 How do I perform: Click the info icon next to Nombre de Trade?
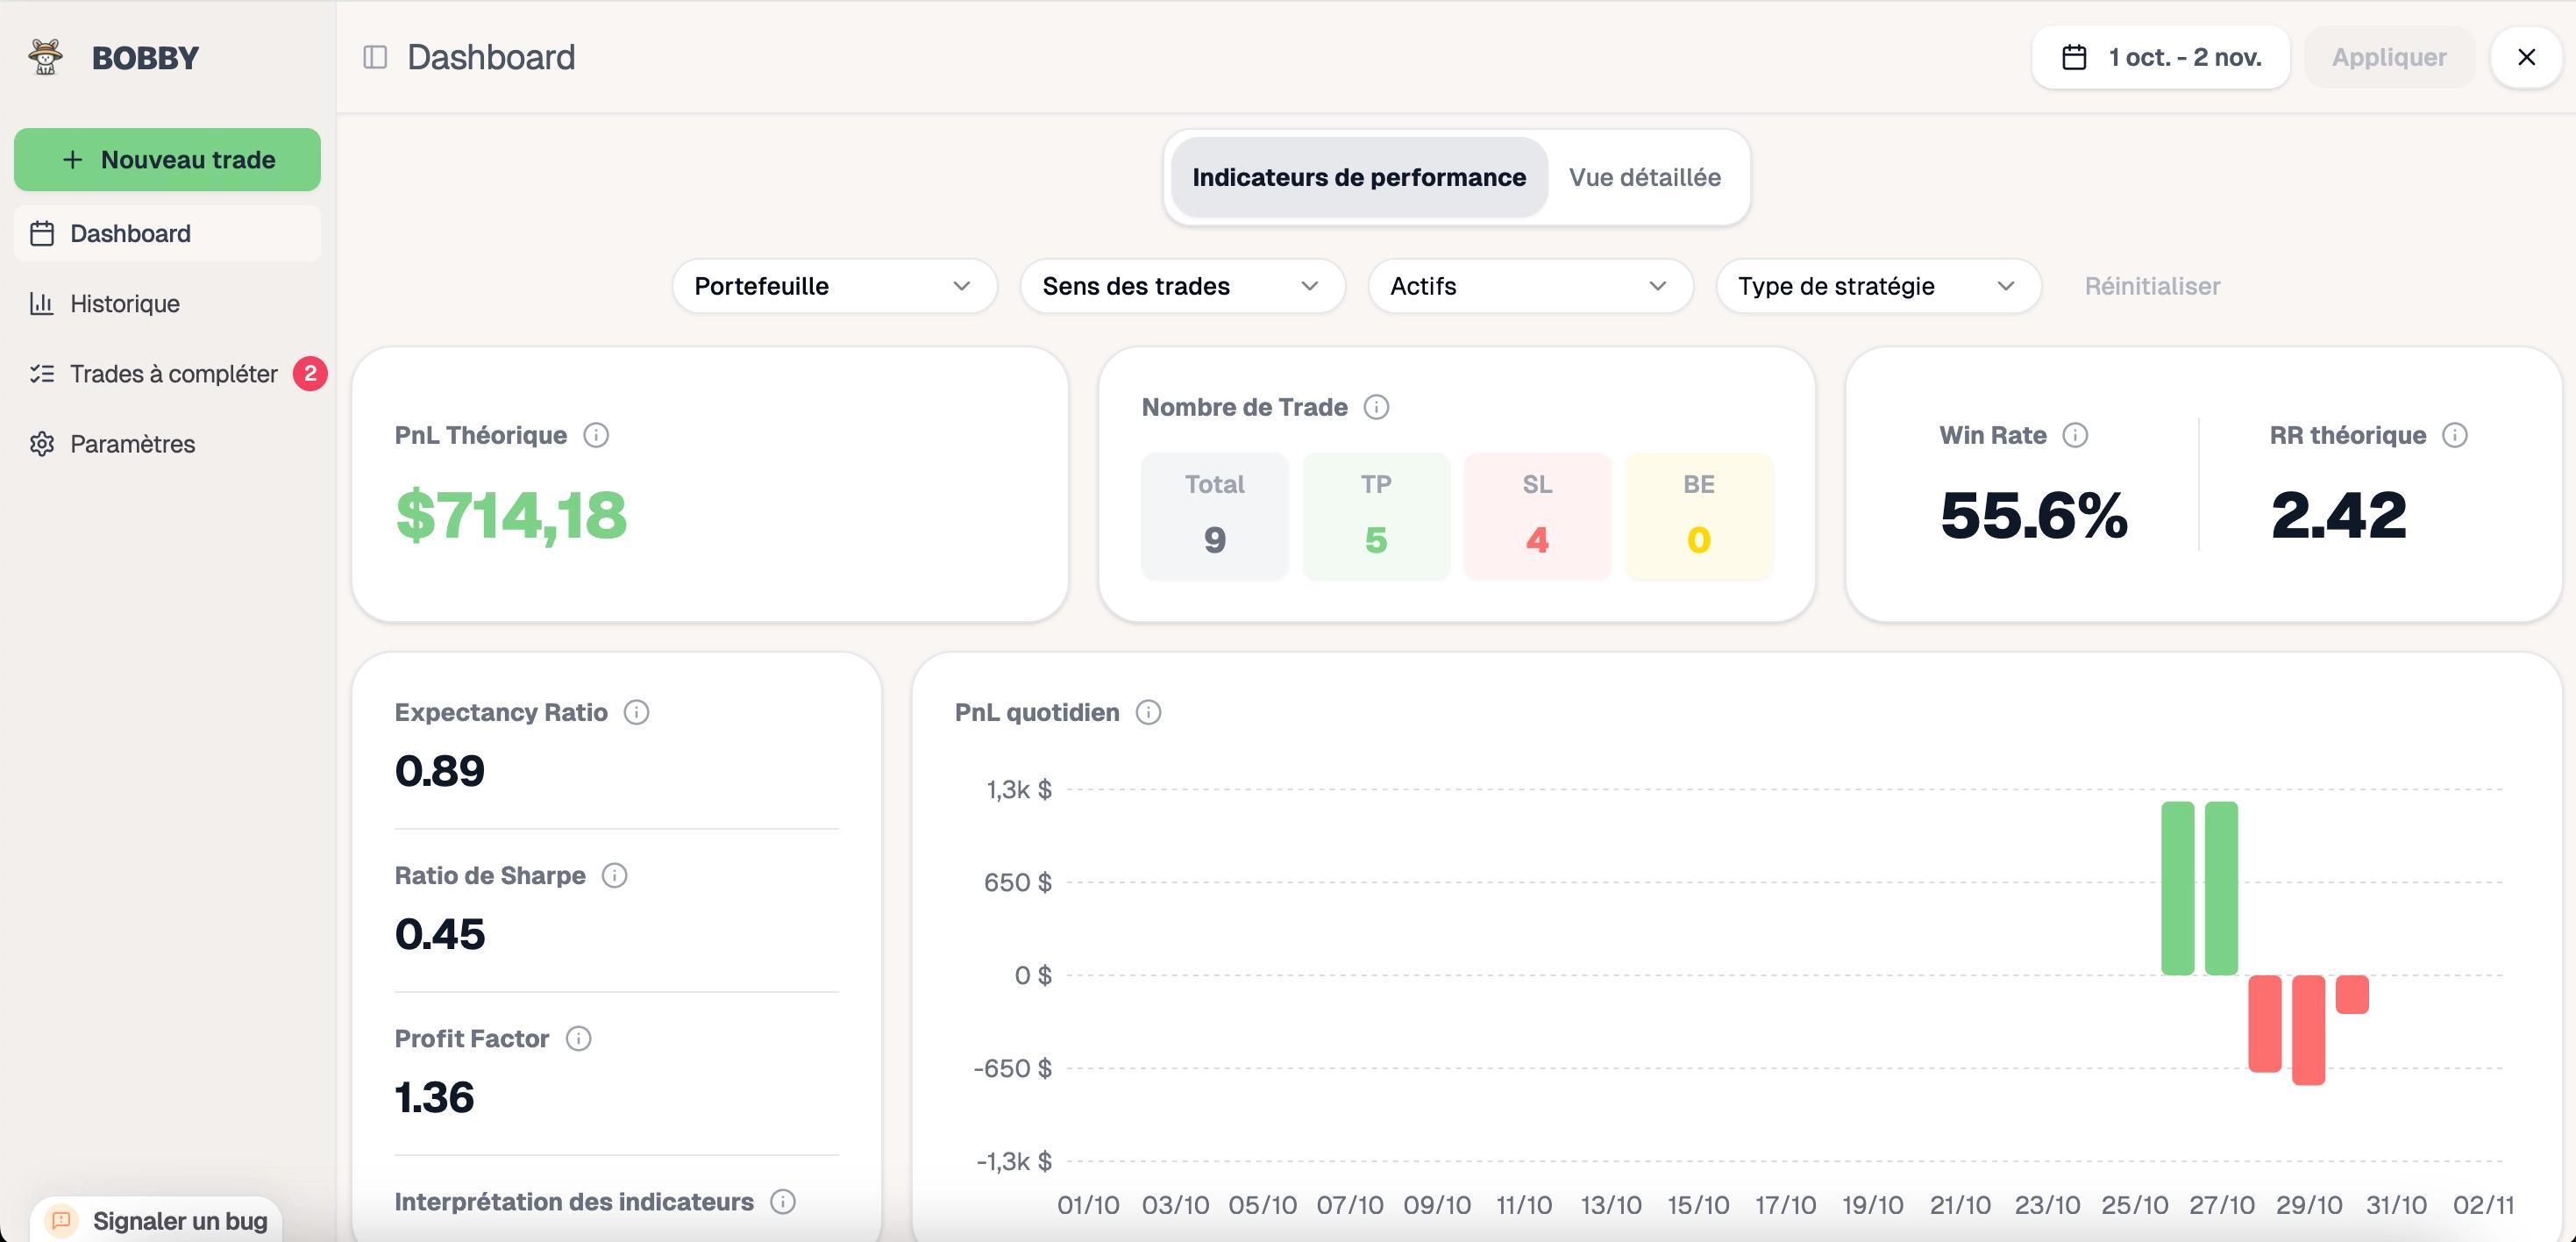click(1376, 407)
